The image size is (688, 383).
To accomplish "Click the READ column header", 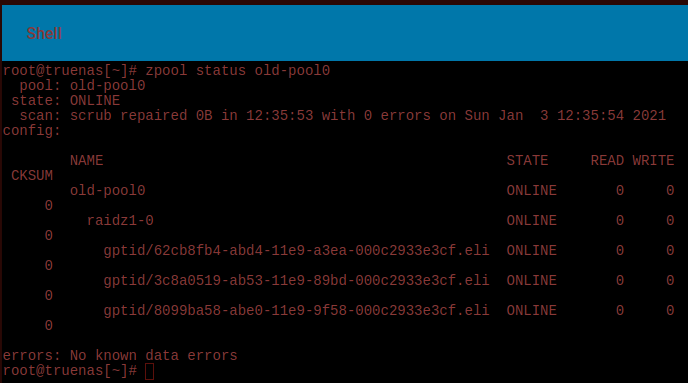I will point(607,161).
